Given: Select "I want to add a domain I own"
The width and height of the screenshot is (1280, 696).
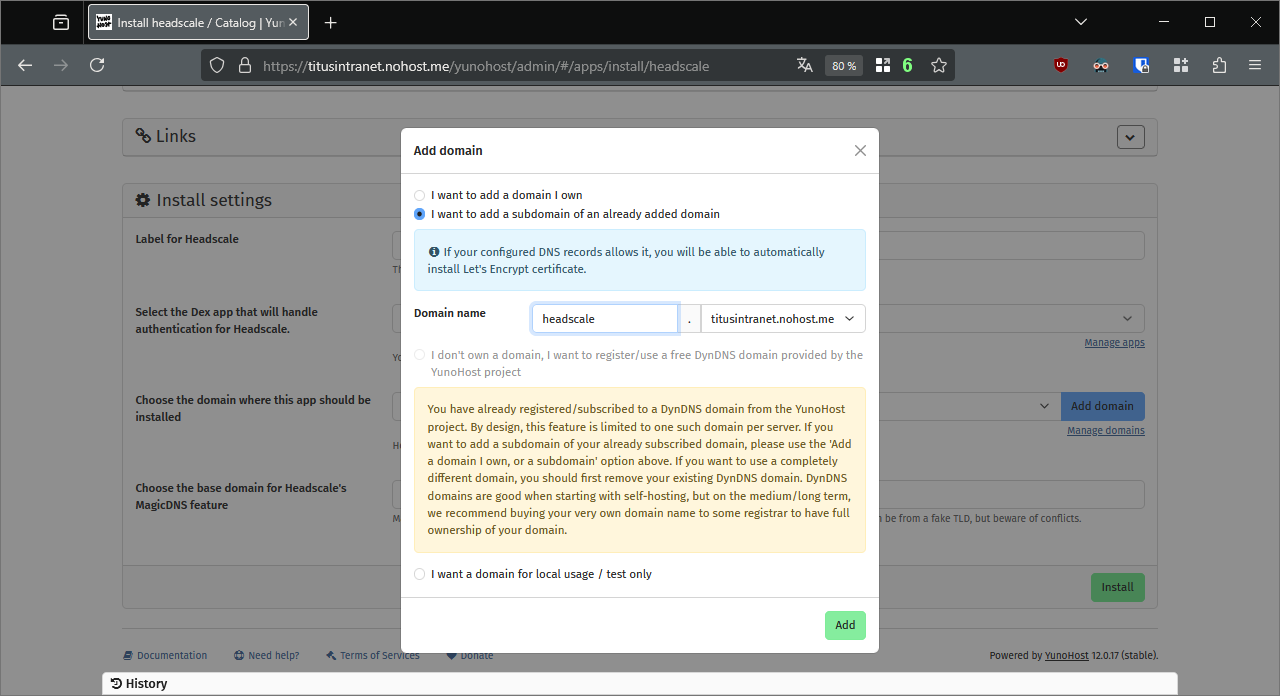Looking at the screenshot, I should pyautogui.click(x=420, y=196).
